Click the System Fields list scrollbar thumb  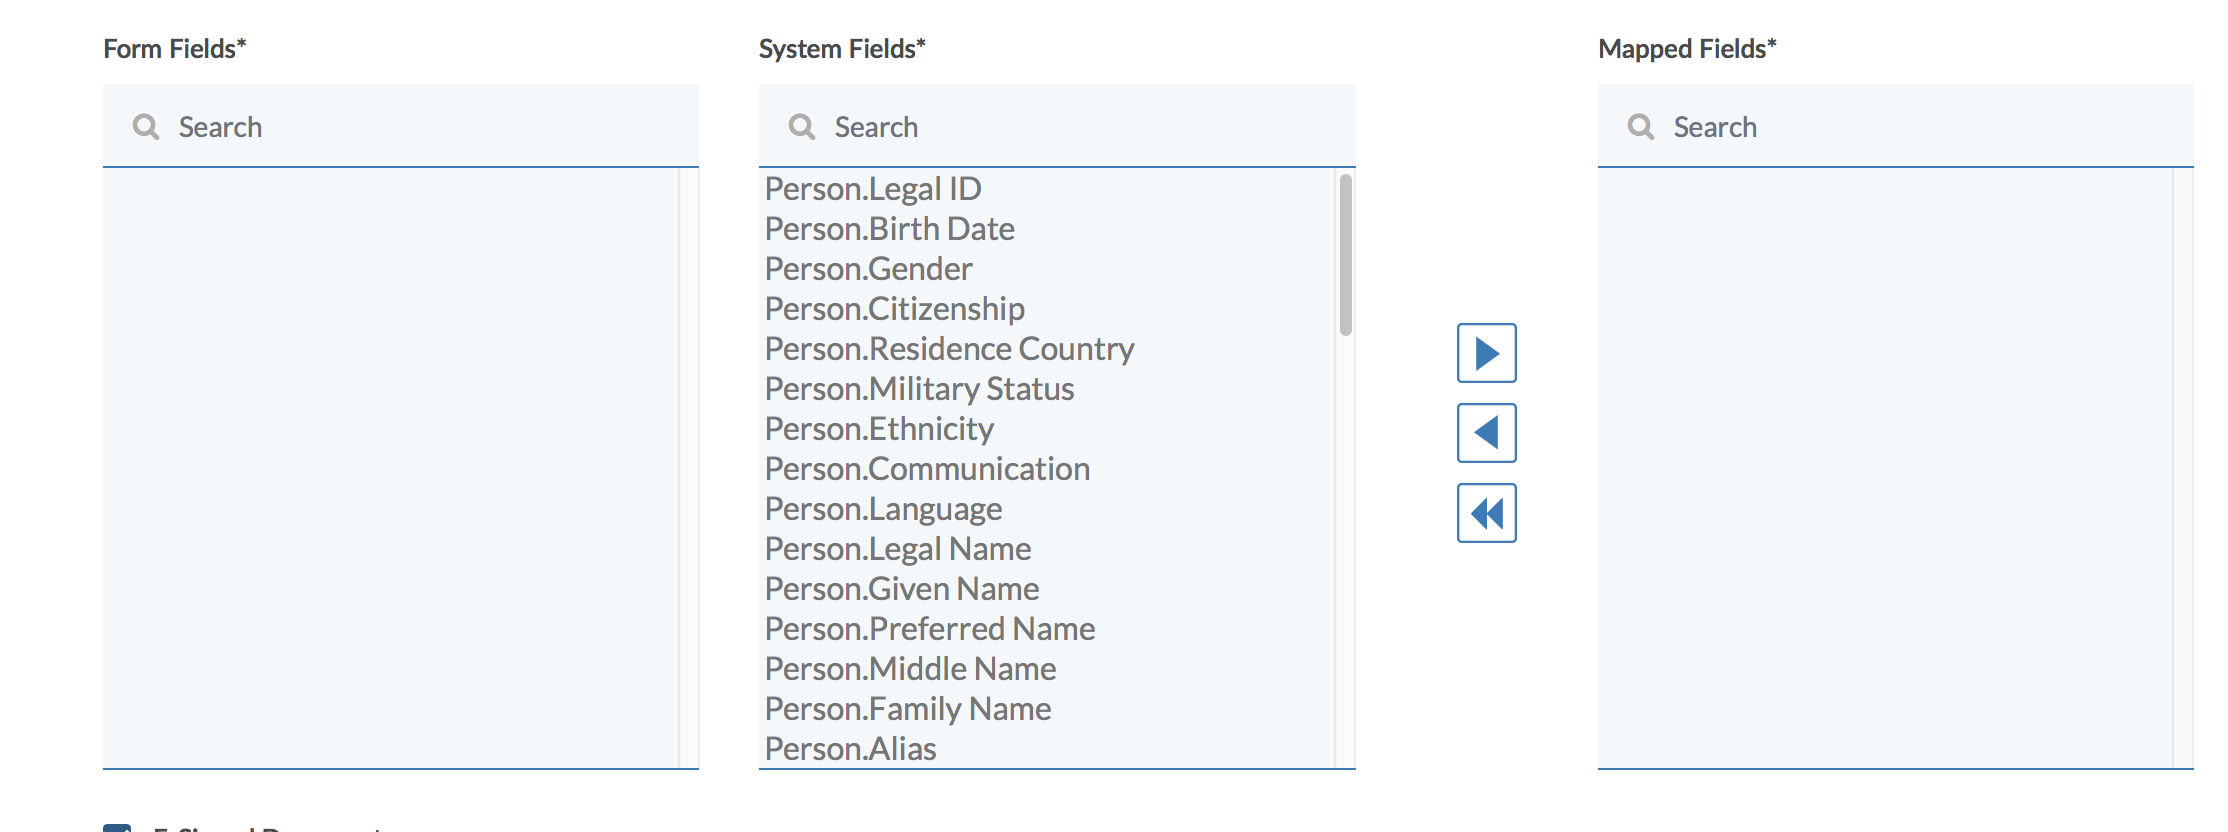(x=1345, y=255)
